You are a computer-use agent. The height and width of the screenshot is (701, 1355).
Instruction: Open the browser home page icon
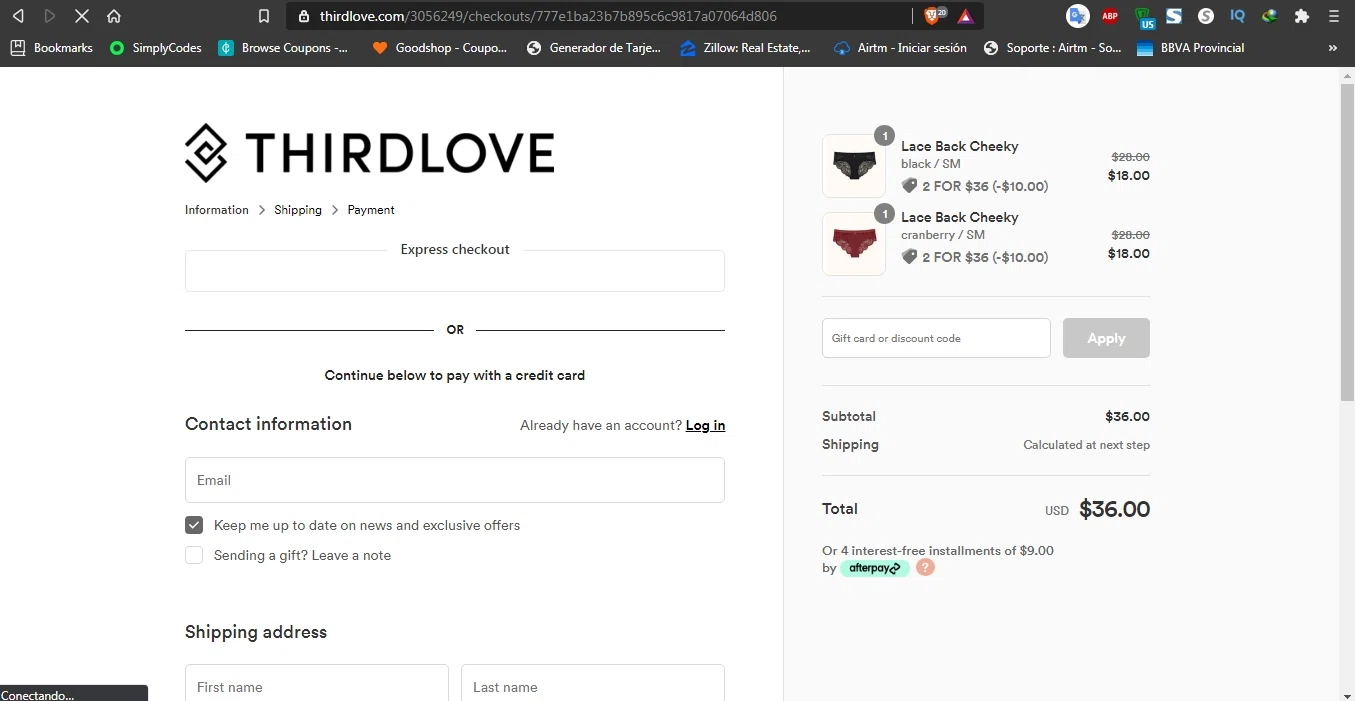click(x=114, y=16)
